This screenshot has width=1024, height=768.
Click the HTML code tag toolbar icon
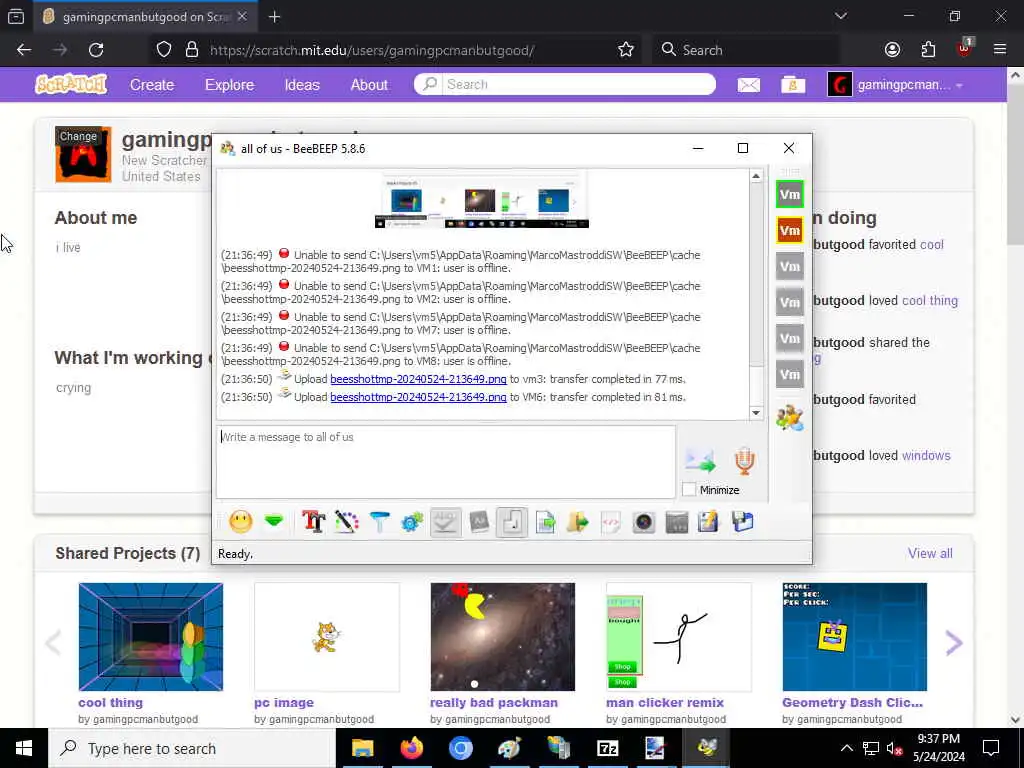(611, 522)
